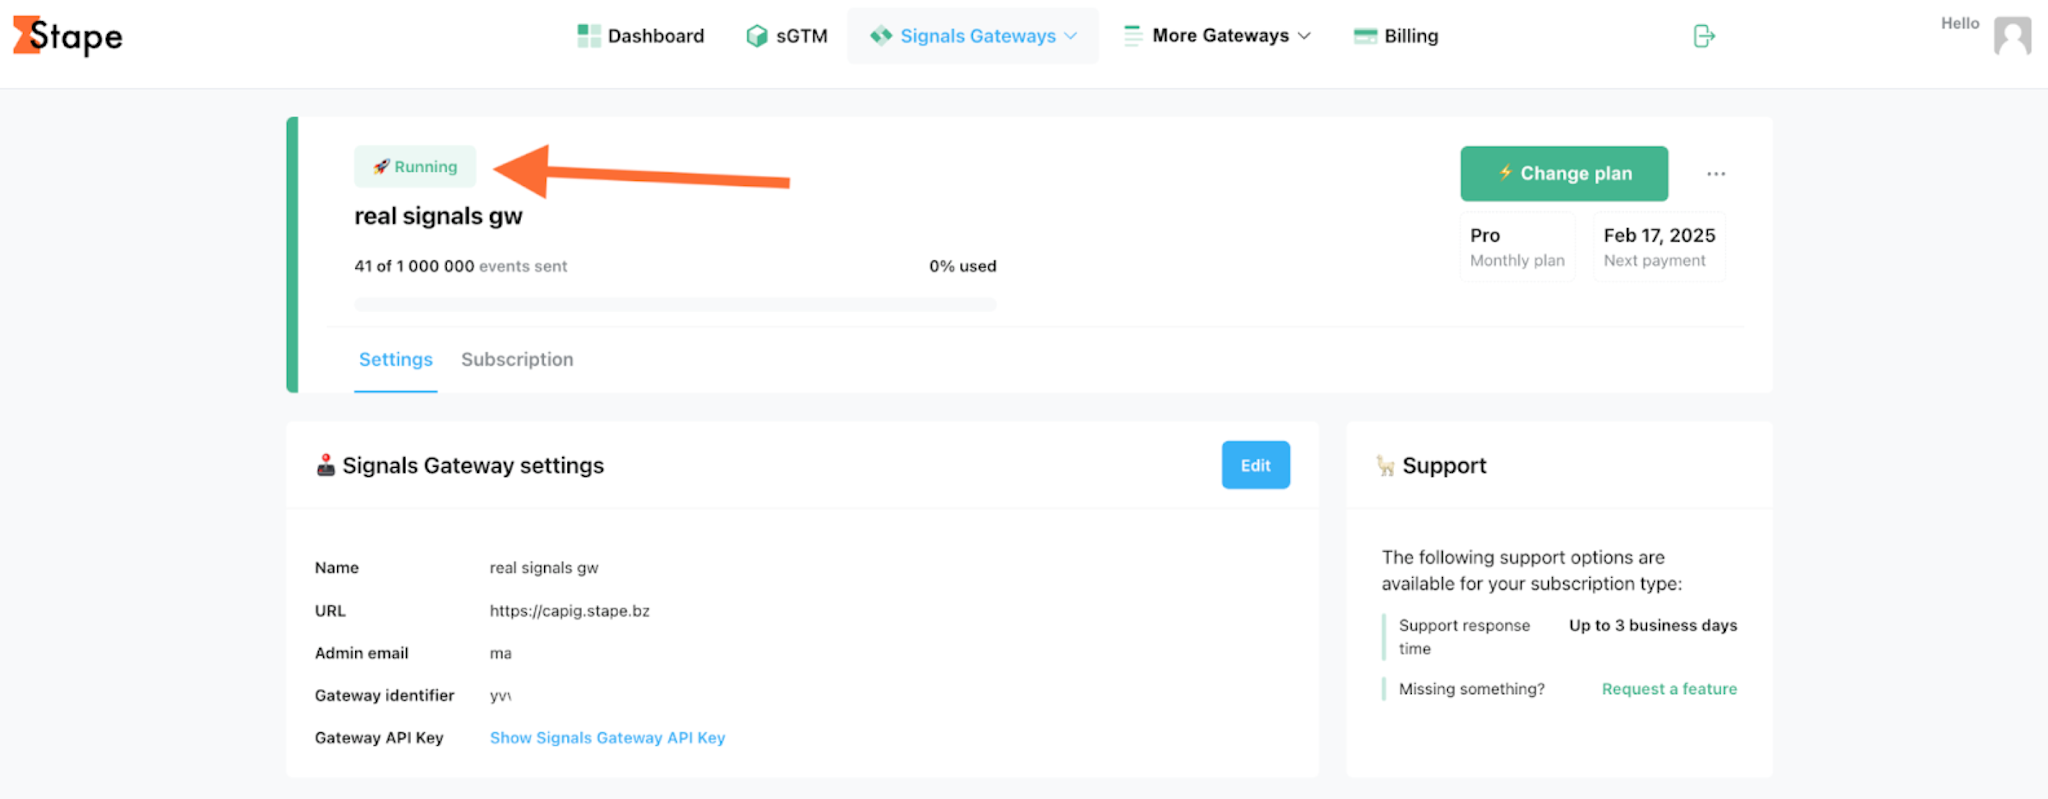Image resolution: width=2048 pixels, height=799 pixels.
Task: Click the joystick icon beside Signals Gateway settings
Action: pos(325,465)
